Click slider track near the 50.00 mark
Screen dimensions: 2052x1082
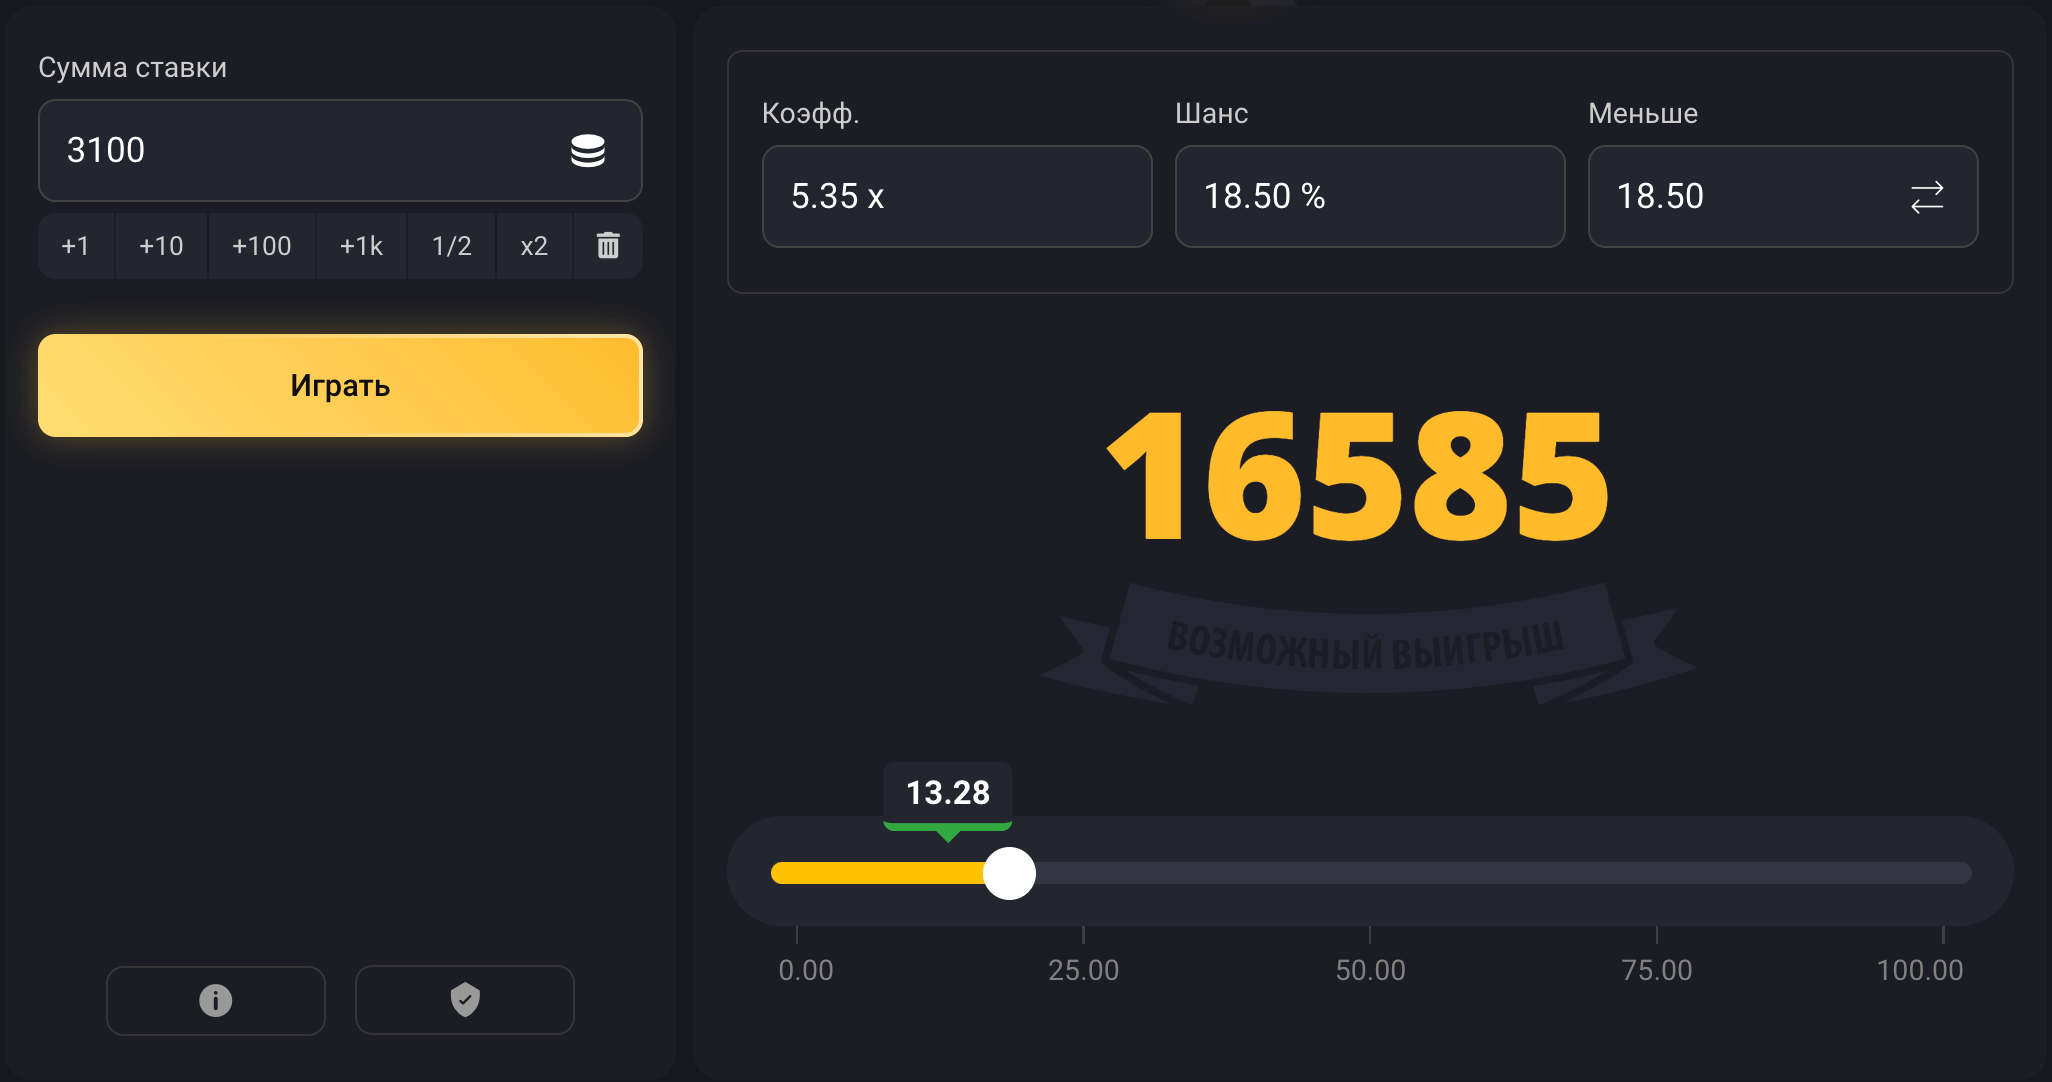click(x=1370, y=873)
